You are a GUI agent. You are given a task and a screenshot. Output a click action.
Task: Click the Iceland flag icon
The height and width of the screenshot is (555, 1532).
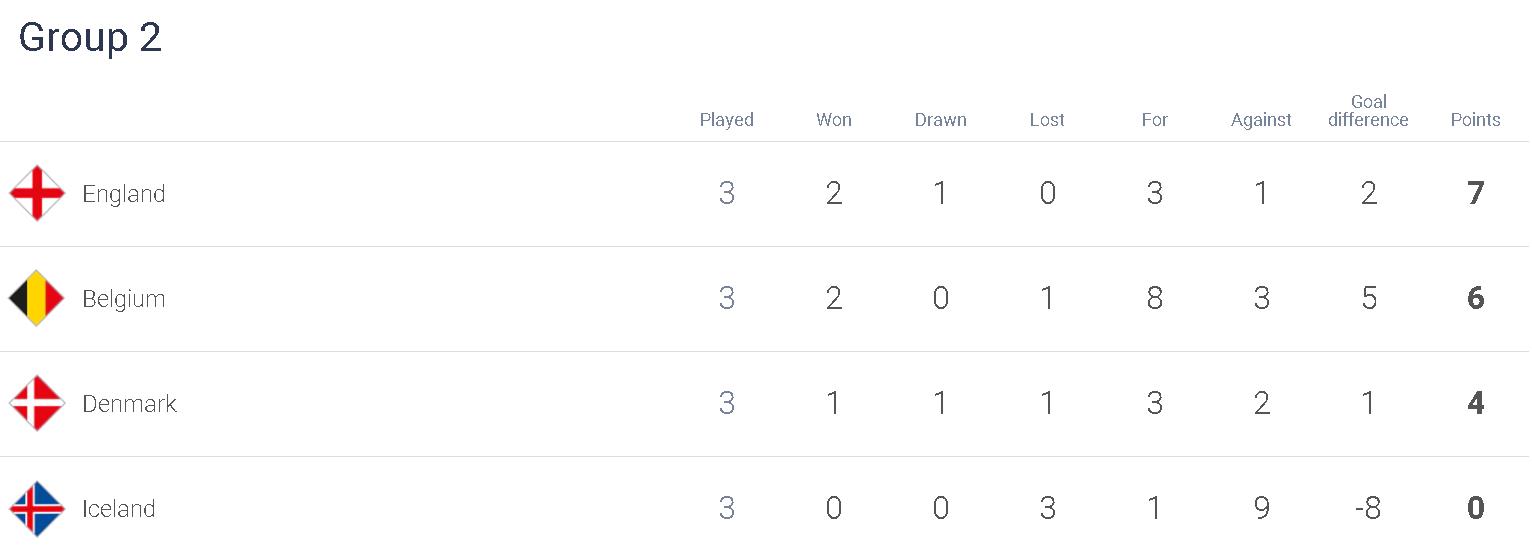[37, 508]
